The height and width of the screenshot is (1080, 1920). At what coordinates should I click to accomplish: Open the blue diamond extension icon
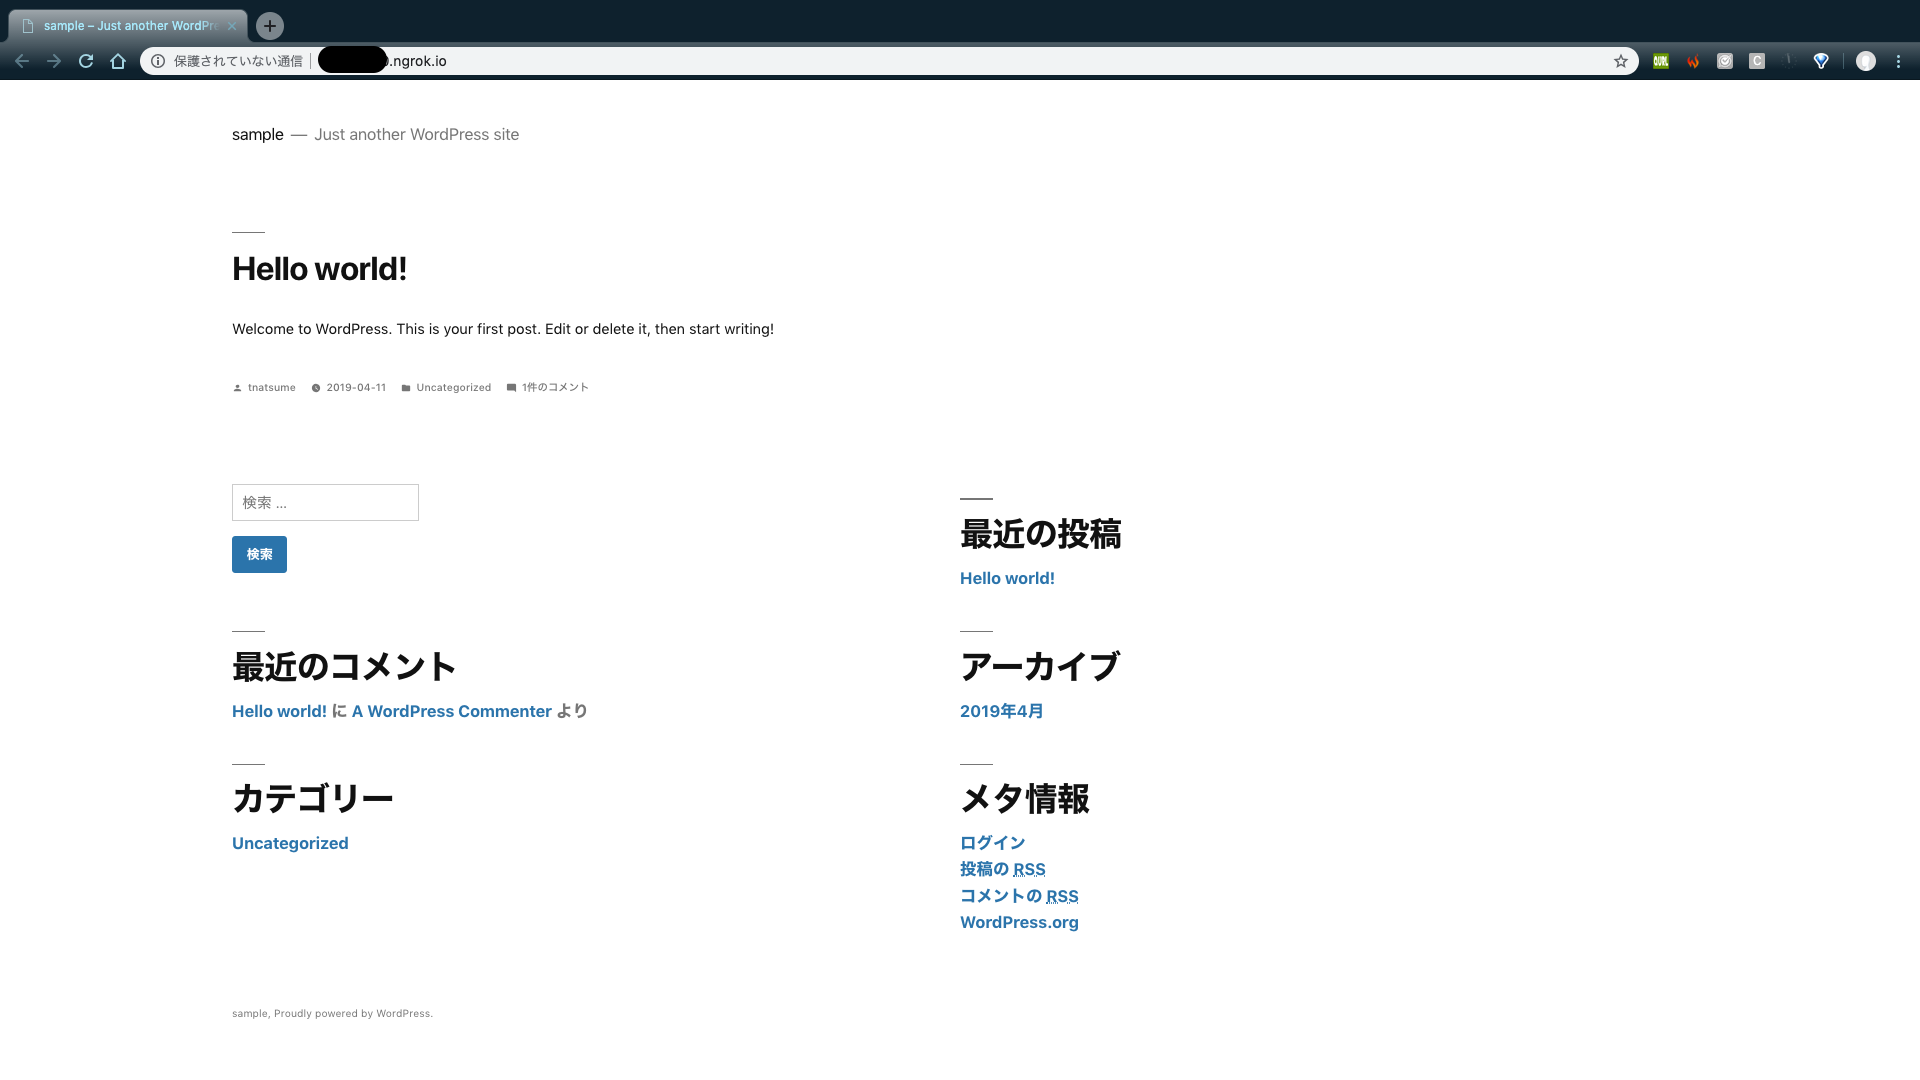point(1821,61)
